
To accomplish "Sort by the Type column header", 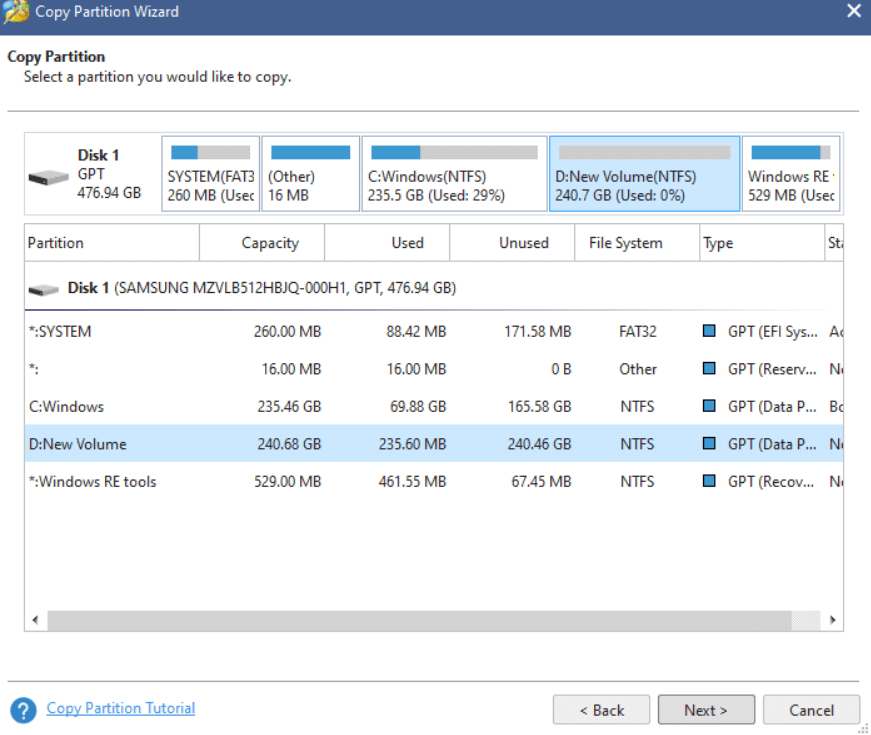I will 762,243.
